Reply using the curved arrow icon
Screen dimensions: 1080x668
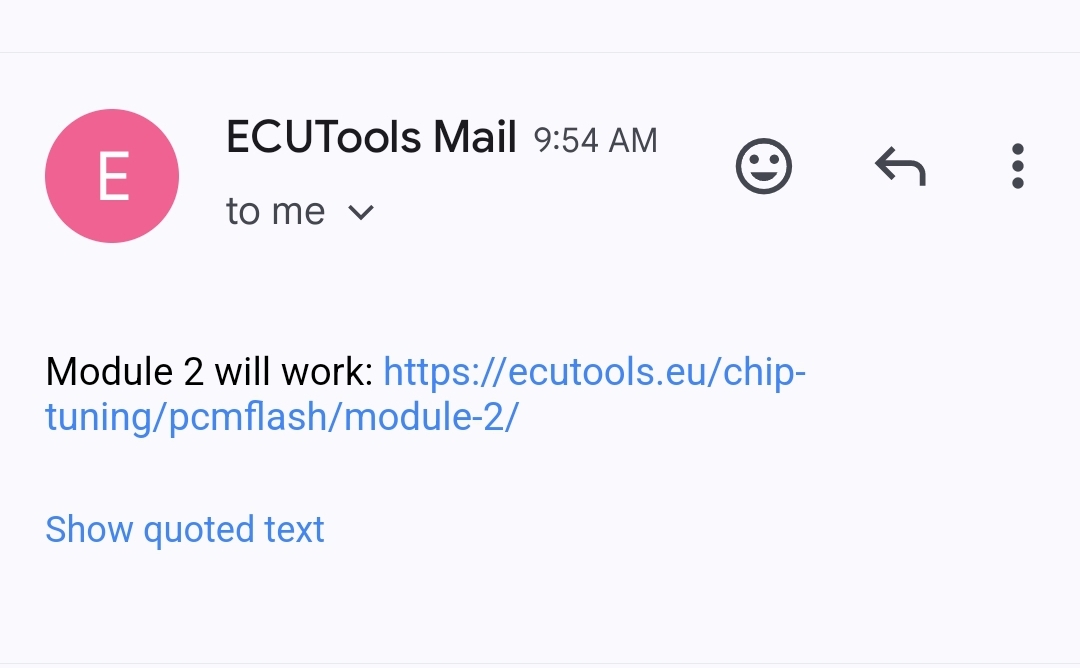pos(900,166)
